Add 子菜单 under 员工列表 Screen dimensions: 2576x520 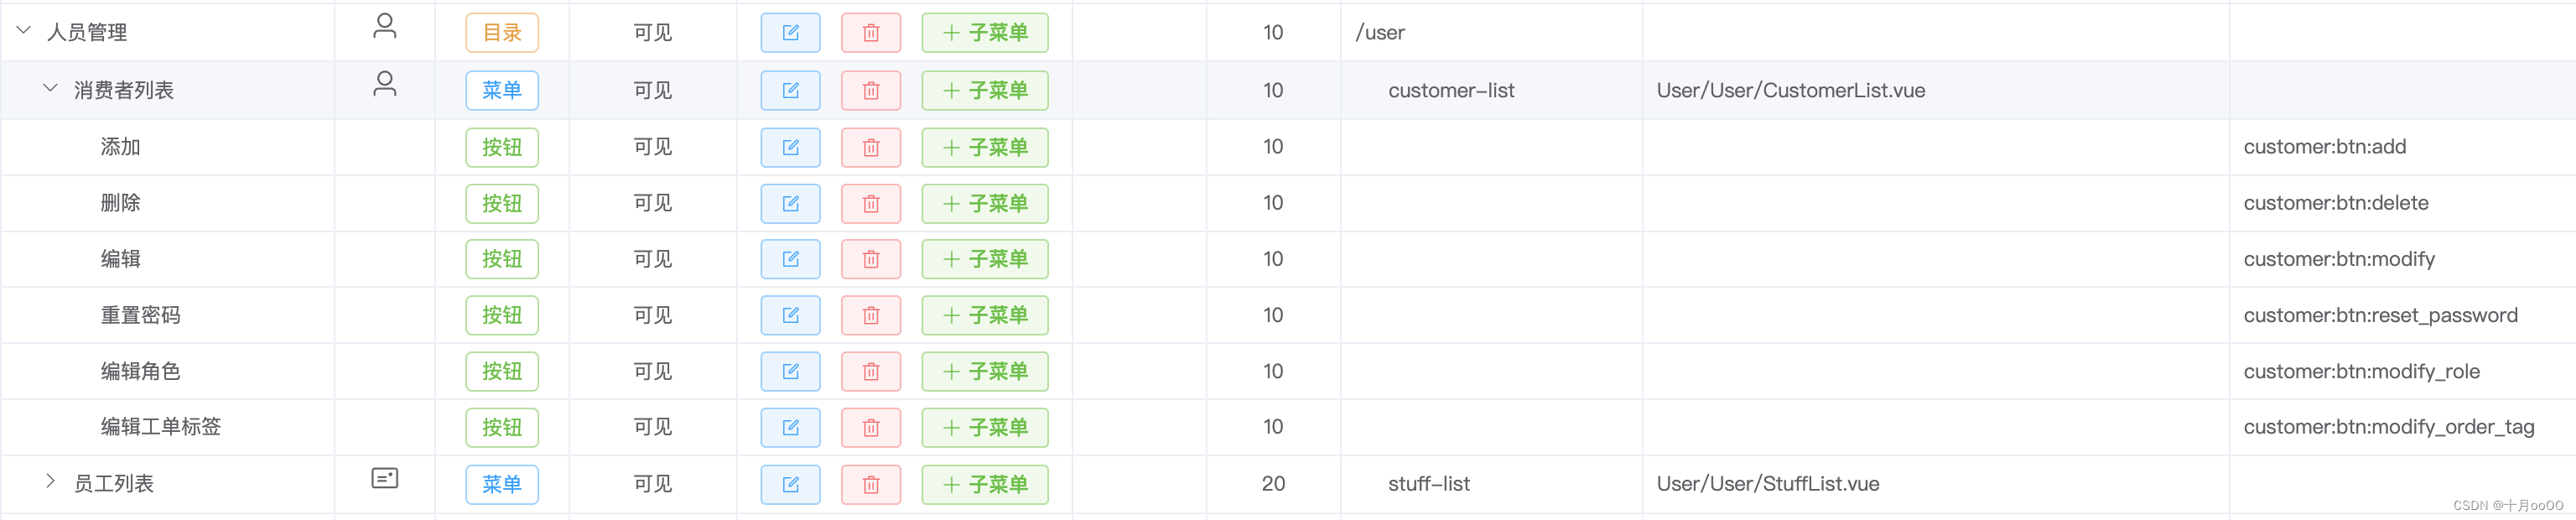(985, 485)
